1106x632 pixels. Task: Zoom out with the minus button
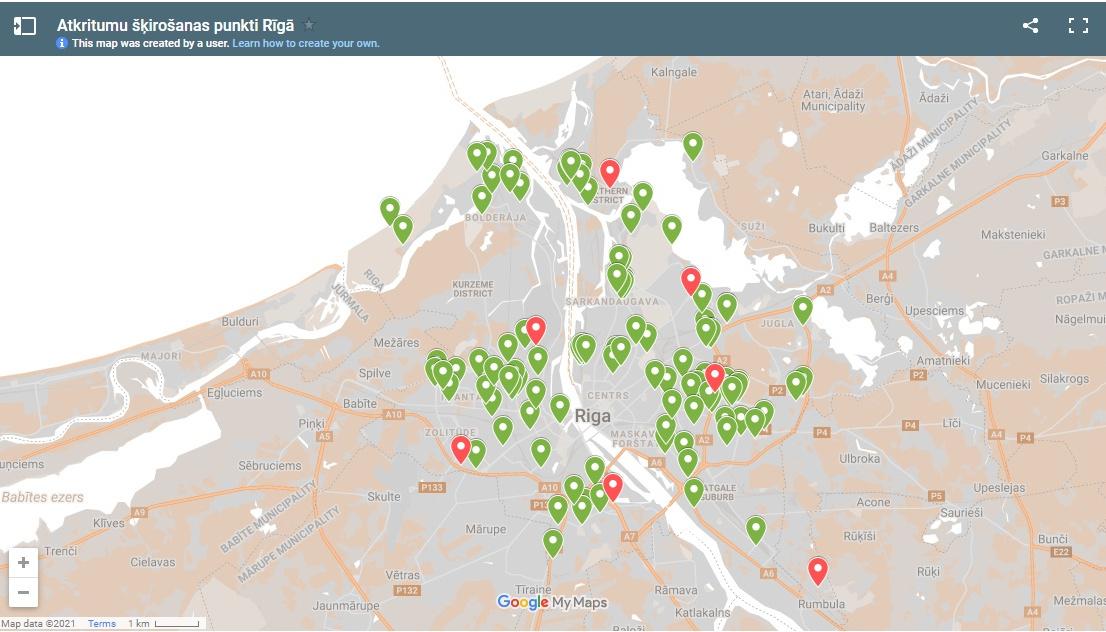tap(23, 592)
